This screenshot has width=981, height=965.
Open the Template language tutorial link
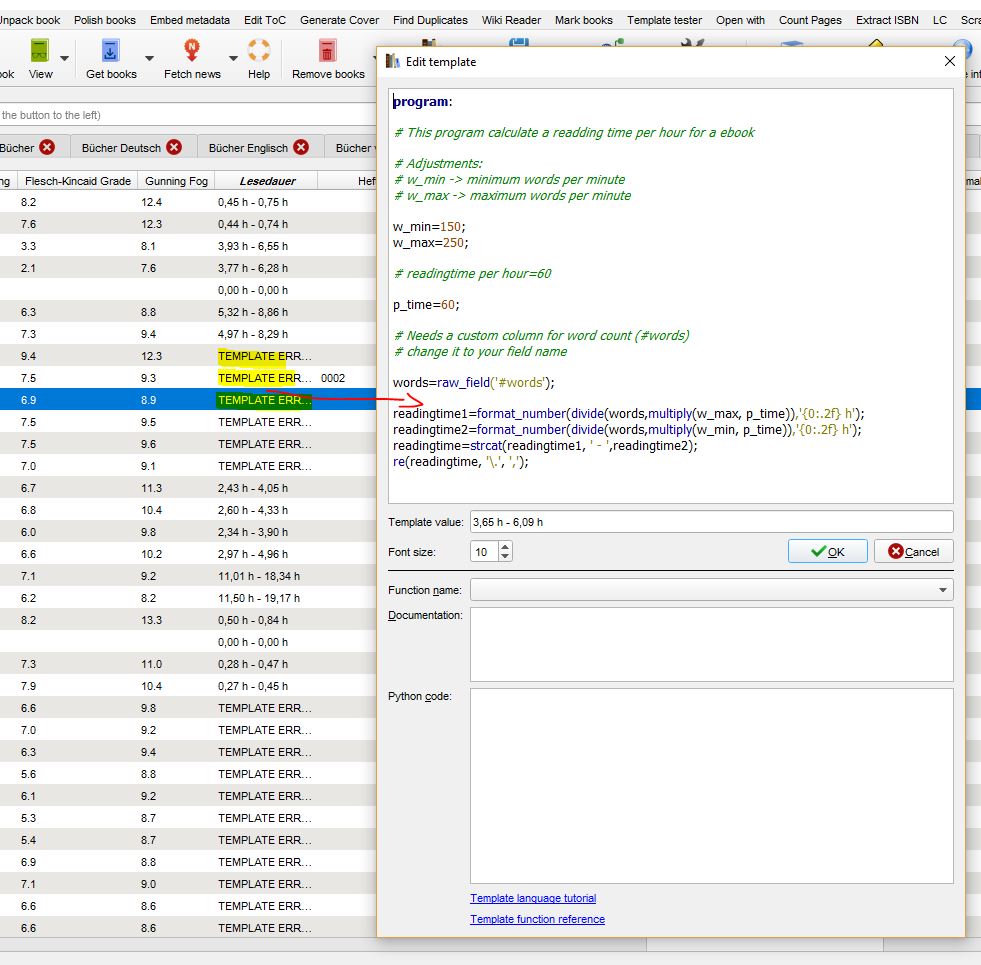[x=533, y=898]
